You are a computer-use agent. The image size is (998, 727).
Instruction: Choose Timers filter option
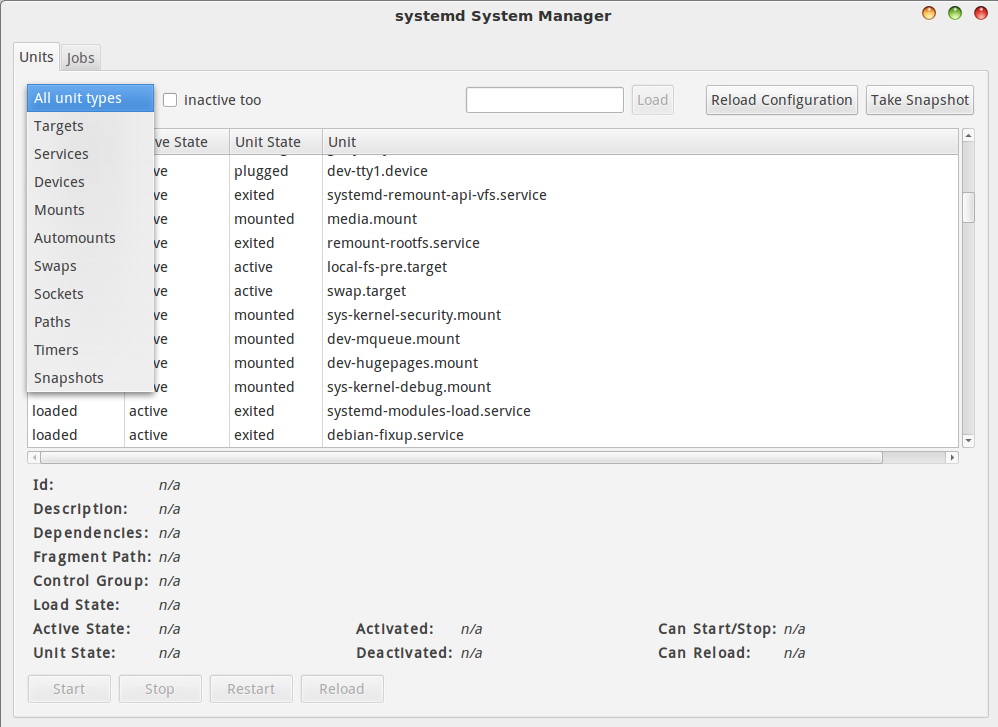[90, 350]
